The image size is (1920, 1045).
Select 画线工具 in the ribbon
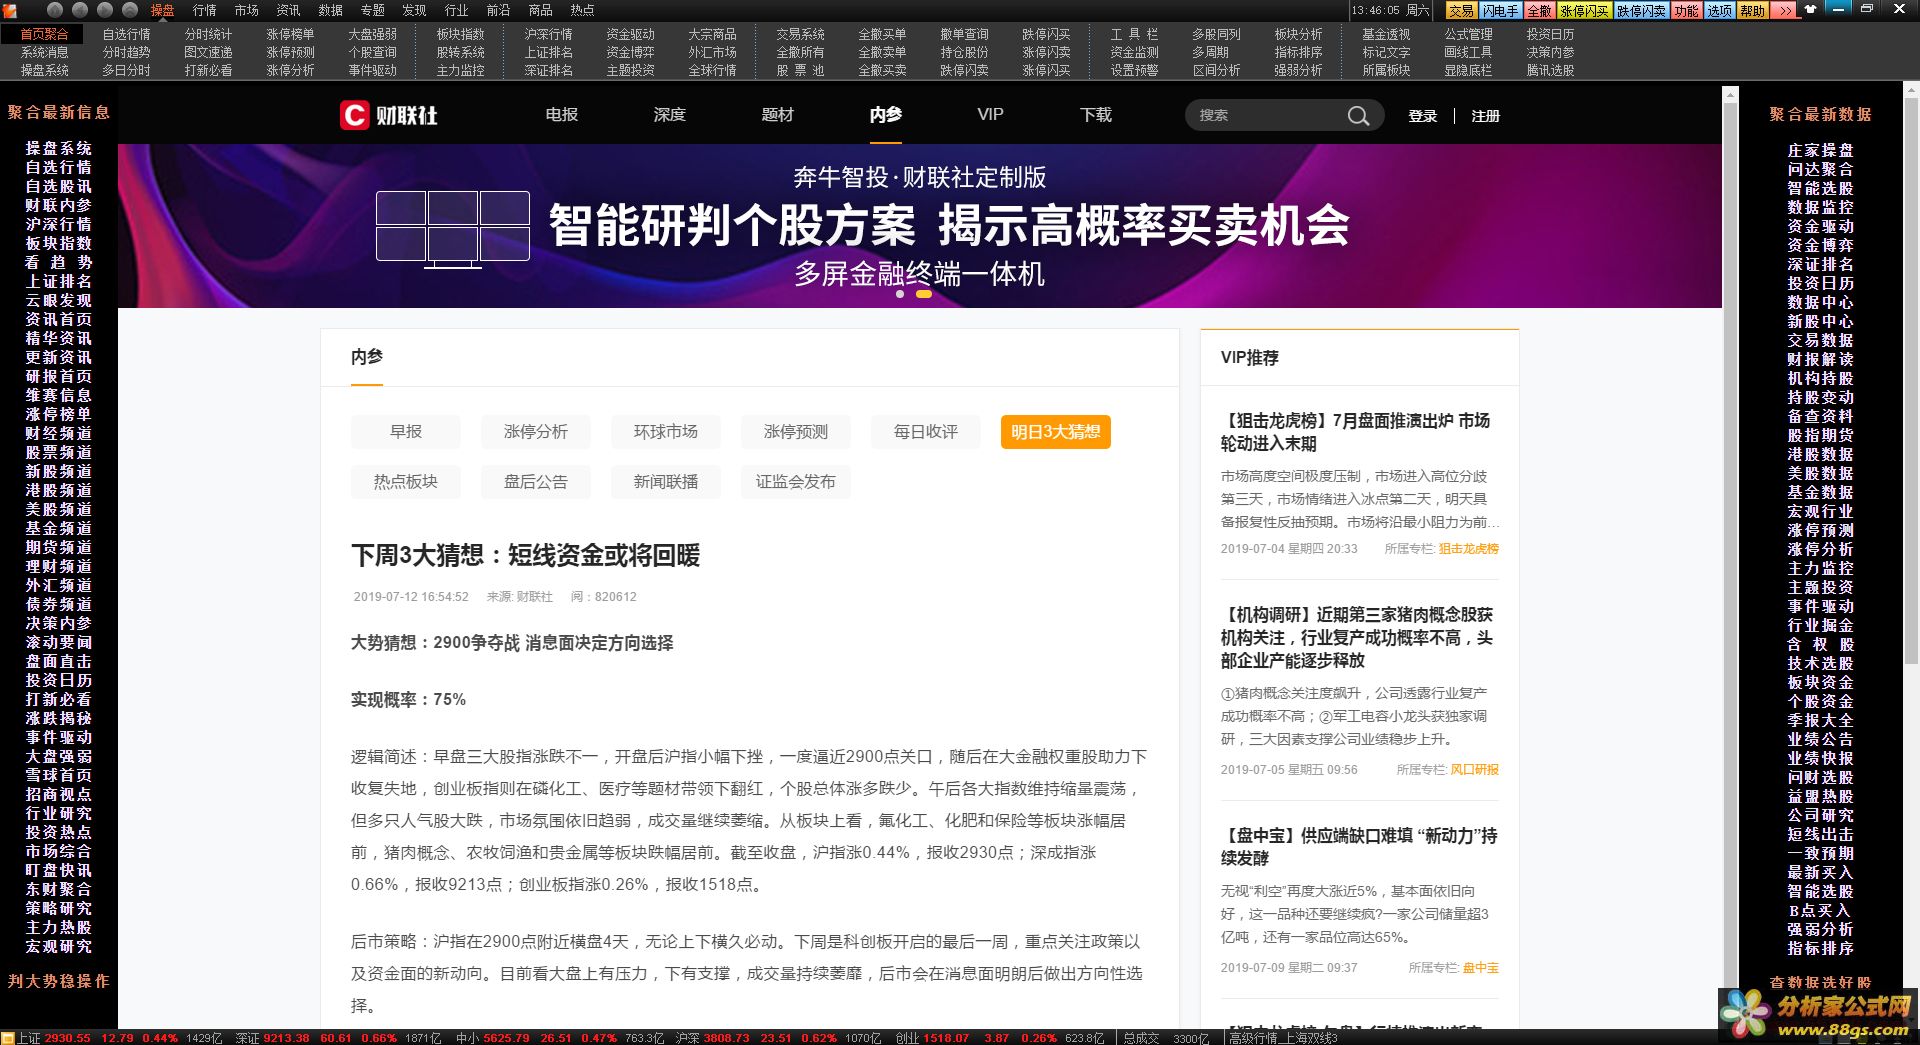tap(1468, 52)
